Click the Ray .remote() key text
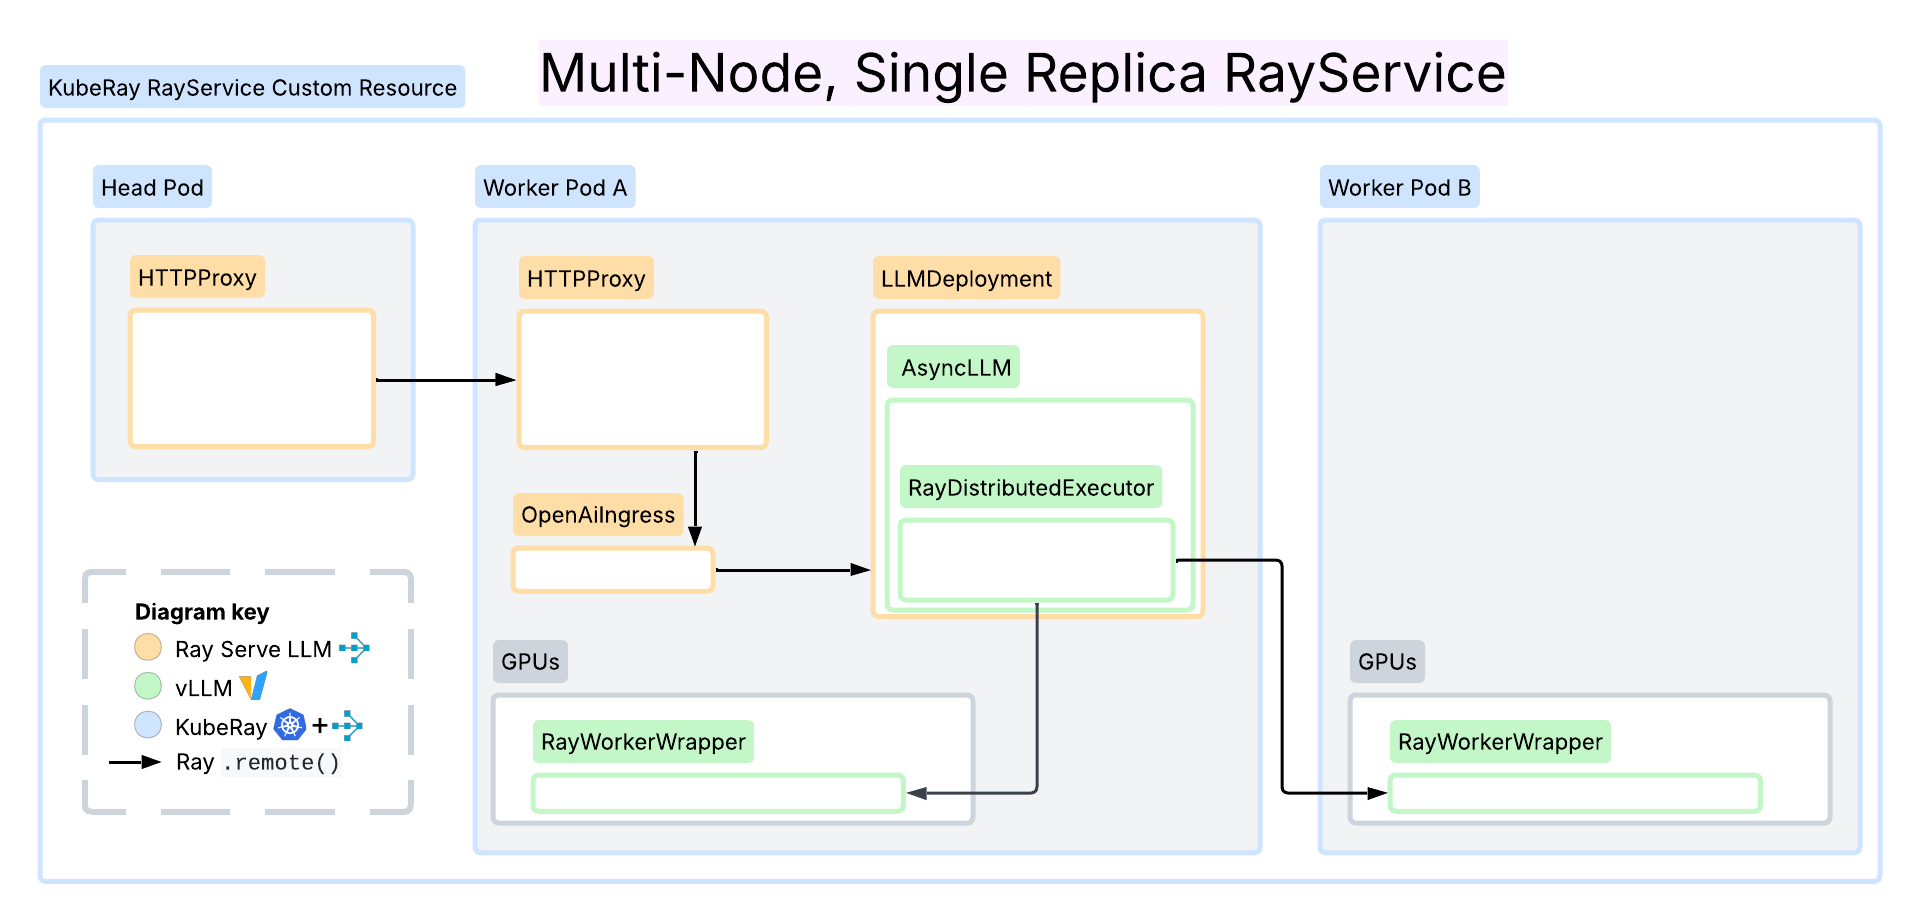 (x=258, y=762)
